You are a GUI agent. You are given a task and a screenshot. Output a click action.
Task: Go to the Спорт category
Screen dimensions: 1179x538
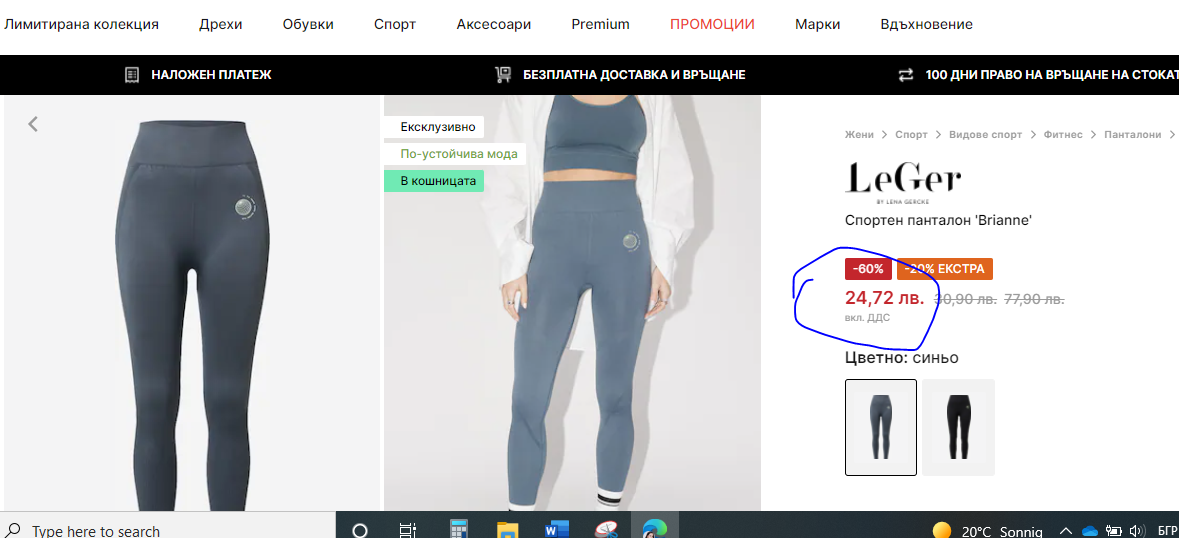pos(395,24)
